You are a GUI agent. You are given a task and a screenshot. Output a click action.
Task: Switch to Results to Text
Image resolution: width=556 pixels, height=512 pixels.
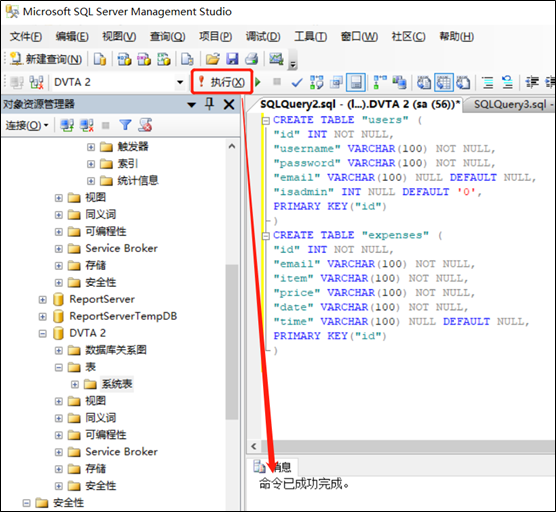point(424,82)
